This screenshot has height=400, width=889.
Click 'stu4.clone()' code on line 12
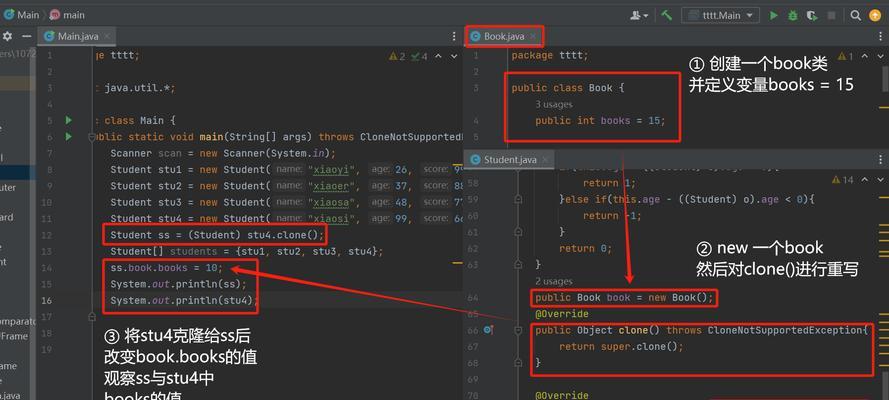(283, 235)
